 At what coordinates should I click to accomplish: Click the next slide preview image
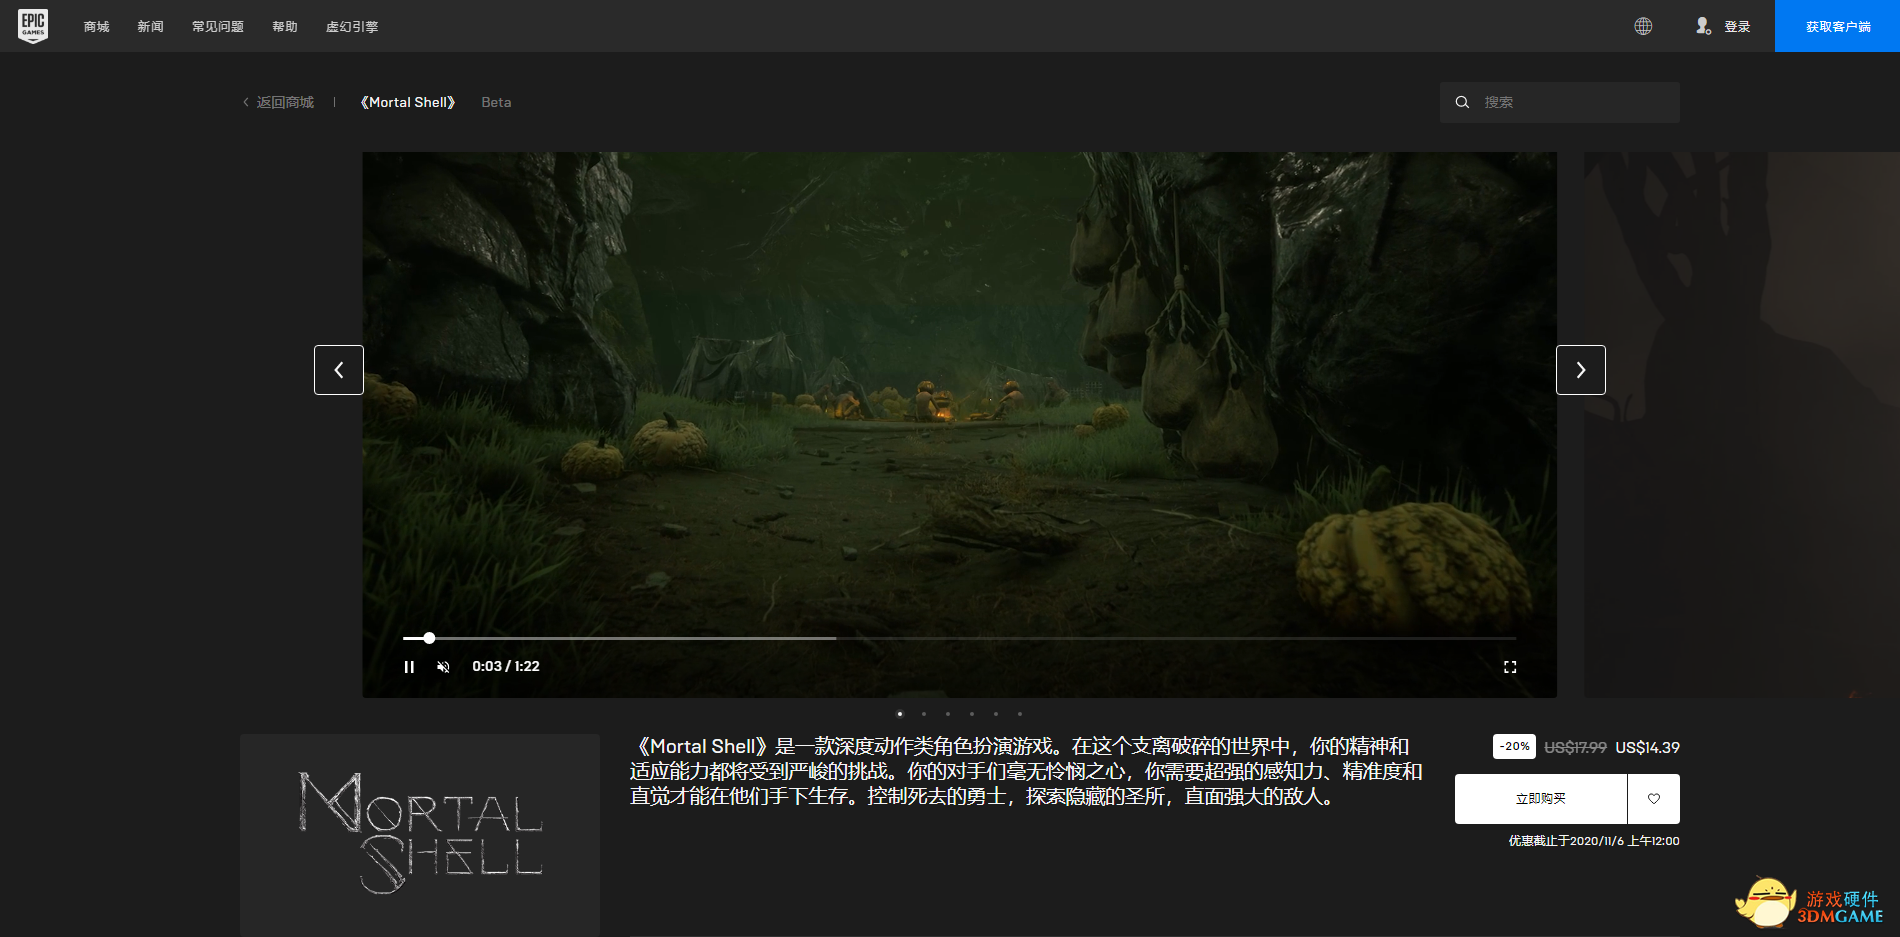(1741, 425)
